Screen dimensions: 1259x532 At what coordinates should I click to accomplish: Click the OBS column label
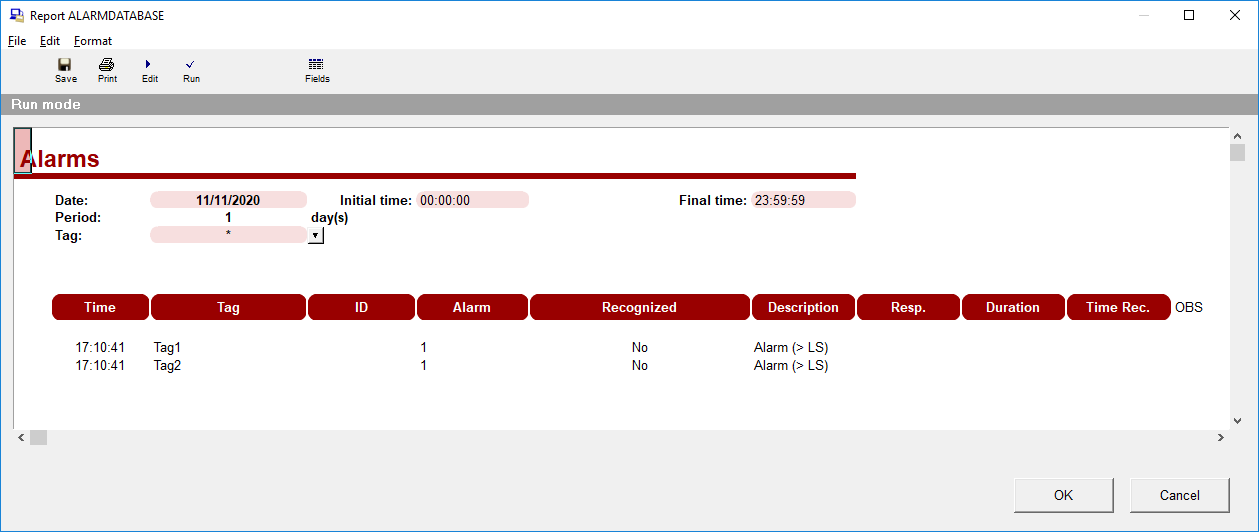(x=1189, y=307)
